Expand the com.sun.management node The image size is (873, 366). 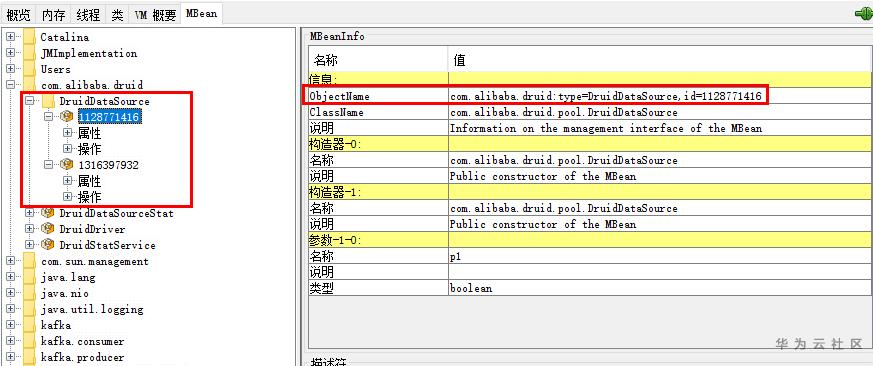click(x=11, y=261)
